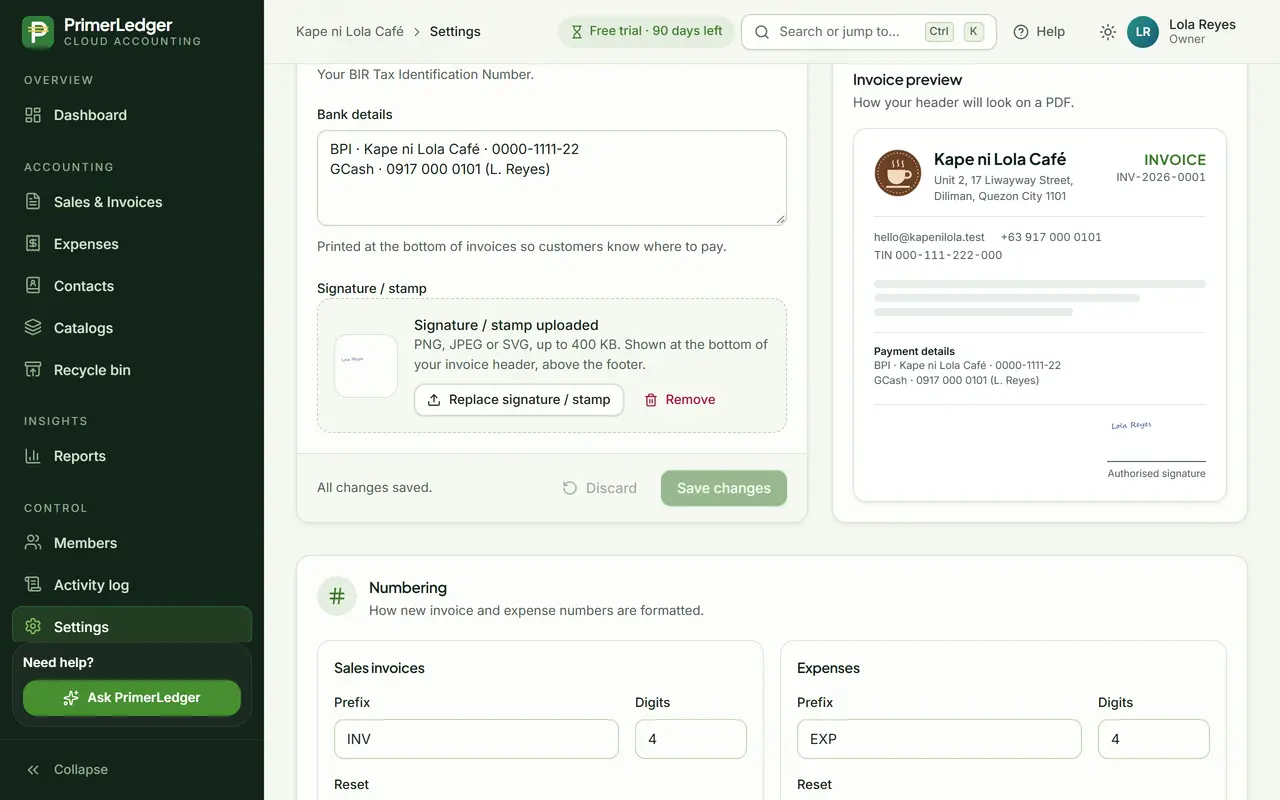
Task: Toggle theme with the sun icon
Action: coord(1108,32)
